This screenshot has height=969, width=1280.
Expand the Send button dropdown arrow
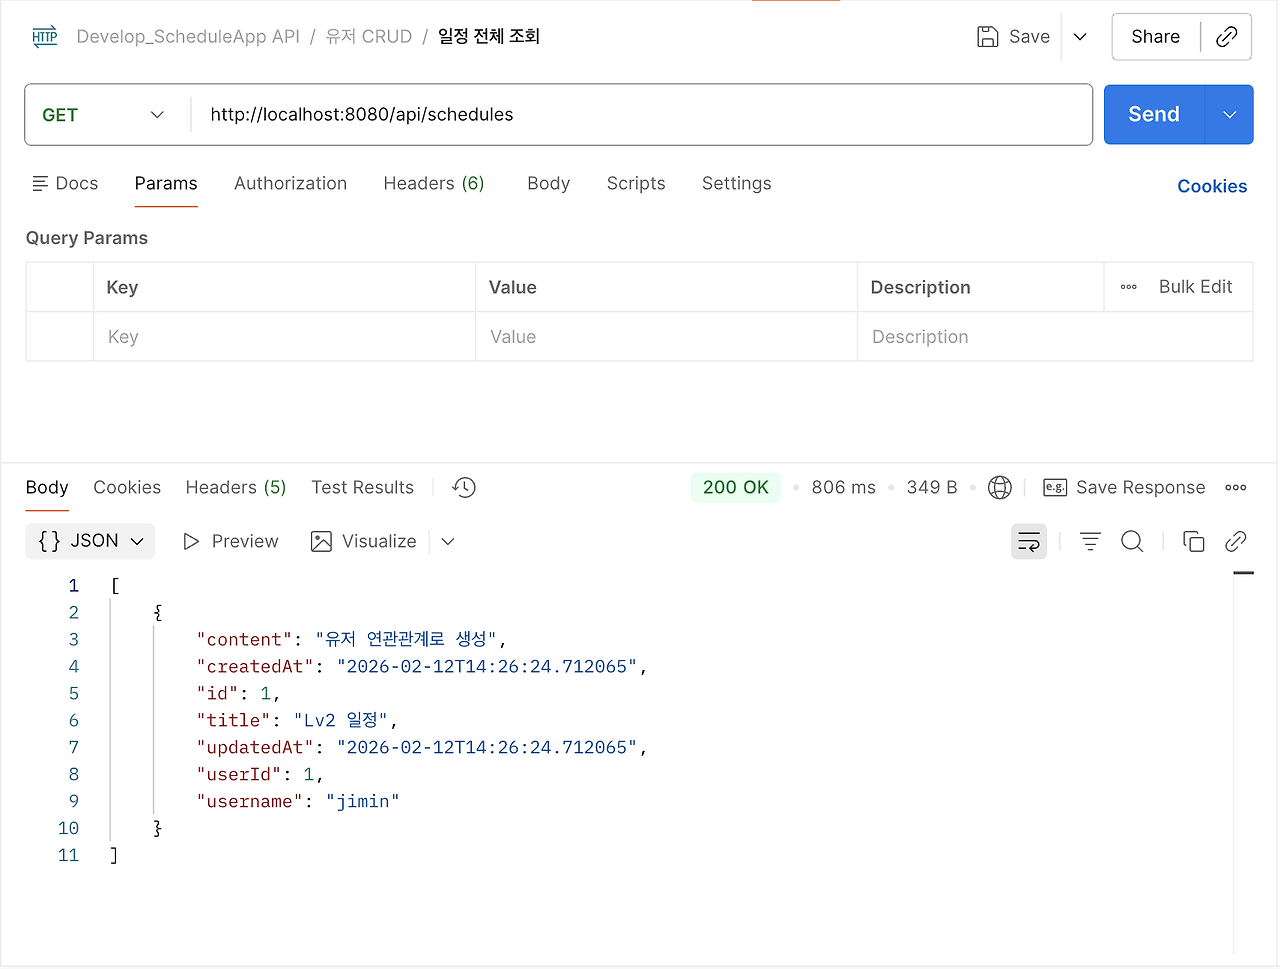(x=1230, y=115)
